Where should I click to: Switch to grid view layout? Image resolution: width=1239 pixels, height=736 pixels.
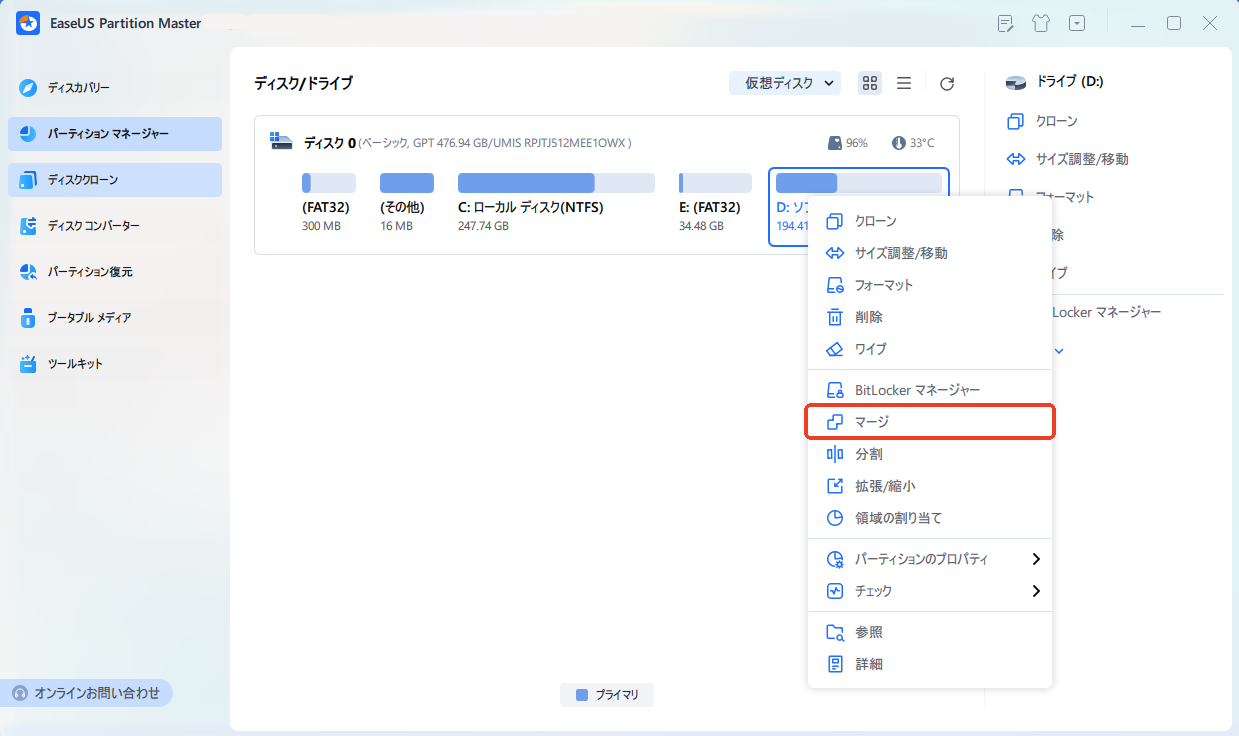tap(870, 84)
